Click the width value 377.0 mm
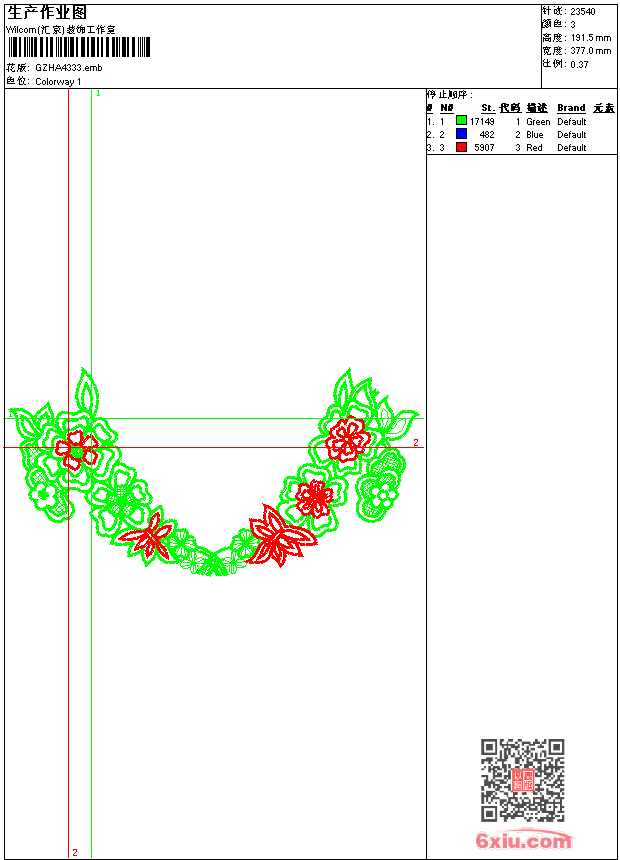This screenshot has height=860, width=620. (x=590, y=51)
